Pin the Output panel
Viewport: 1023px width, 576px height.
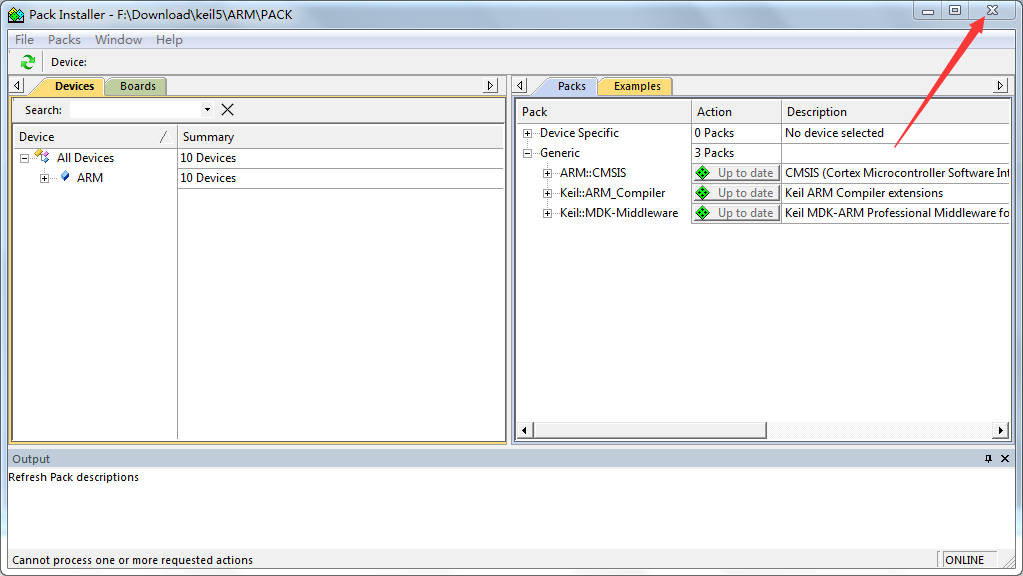tap(988, 459)
